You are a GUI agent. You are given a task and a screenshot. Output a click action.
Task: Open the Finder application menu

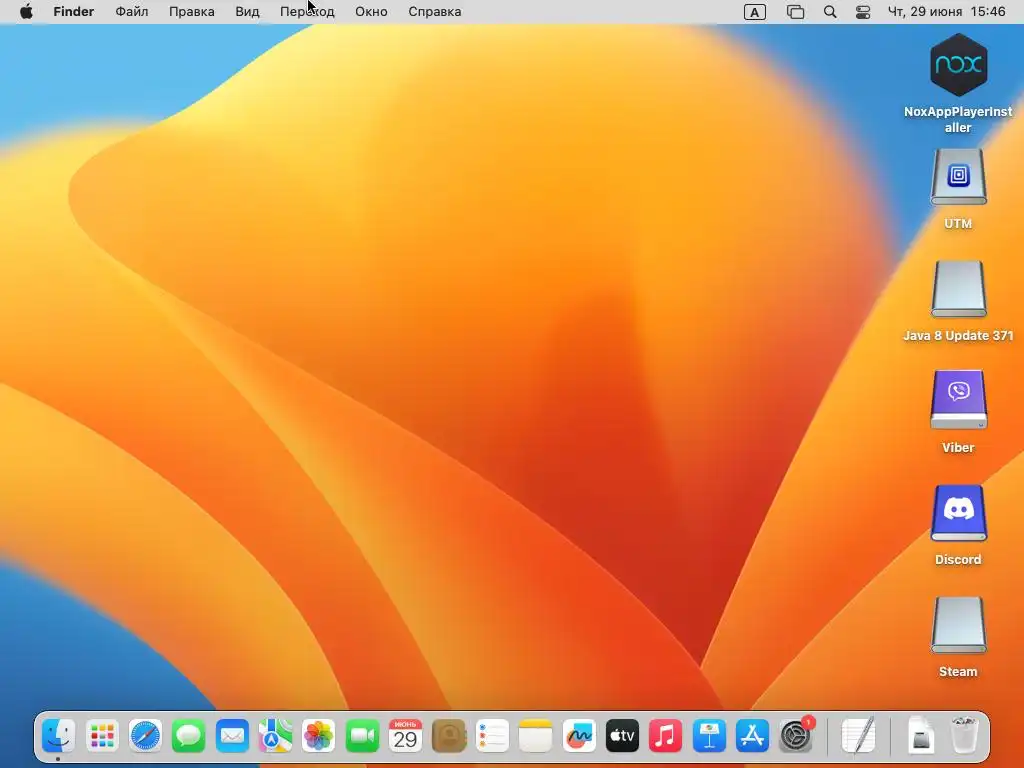(74, 12)
